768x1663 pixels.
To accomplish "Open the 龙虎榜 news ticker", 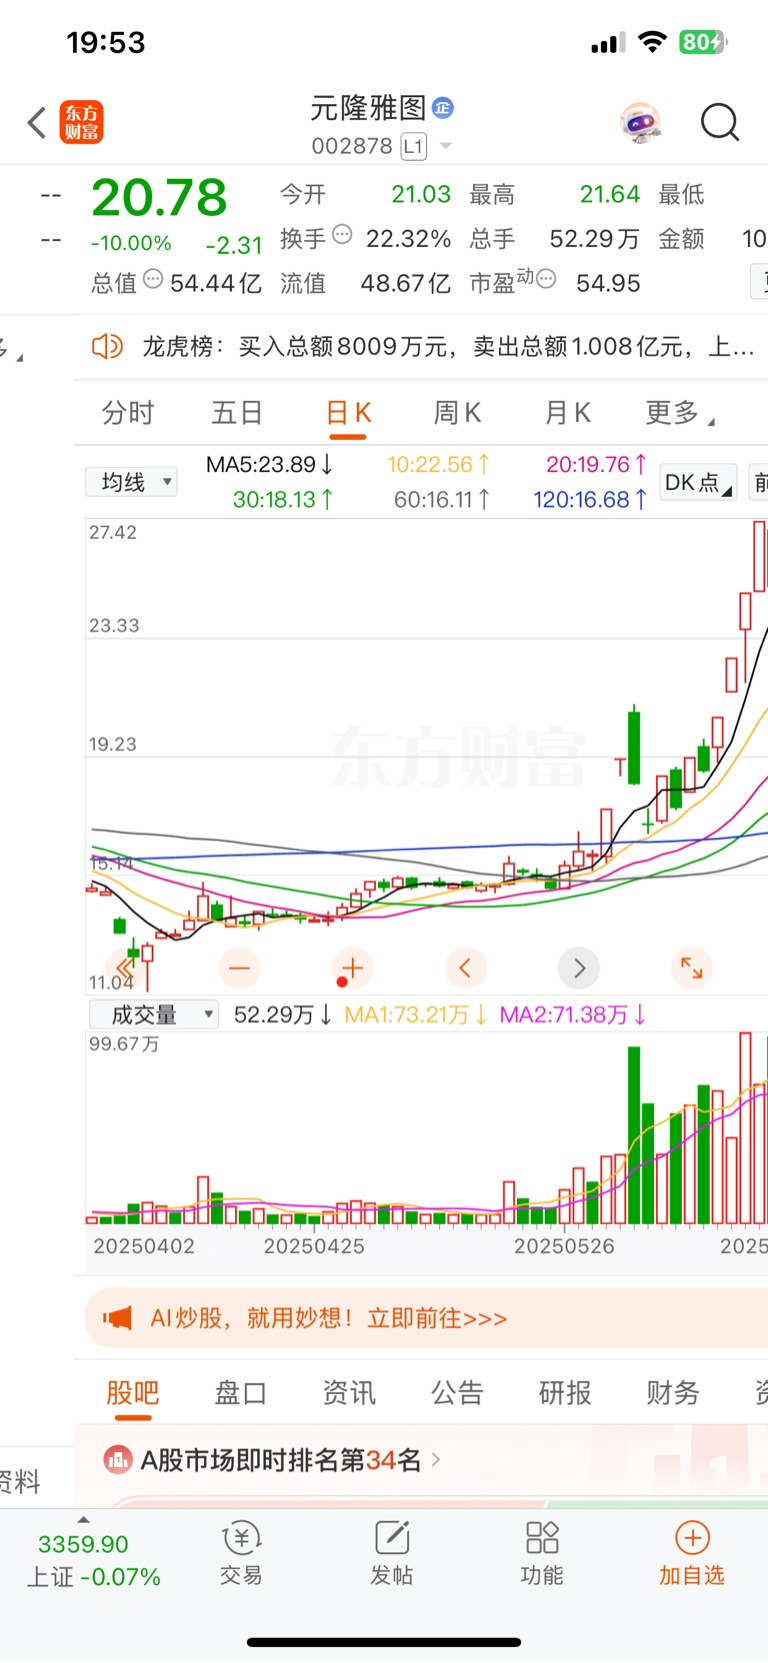I will pyautogui.click(x=448, y=347).
